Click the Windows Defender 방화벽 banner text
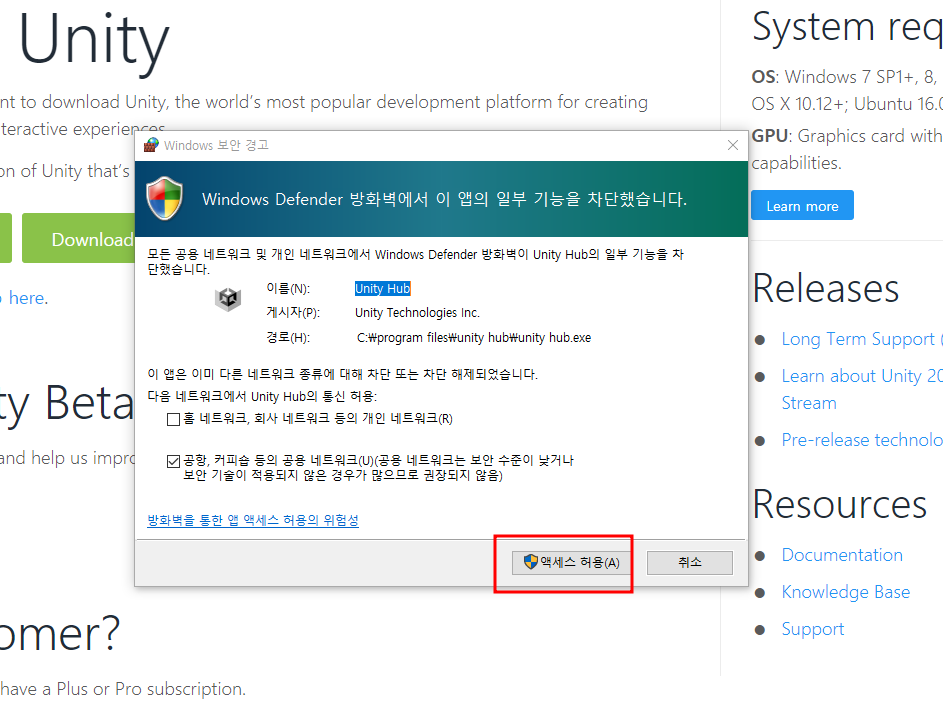 (444, 199)
